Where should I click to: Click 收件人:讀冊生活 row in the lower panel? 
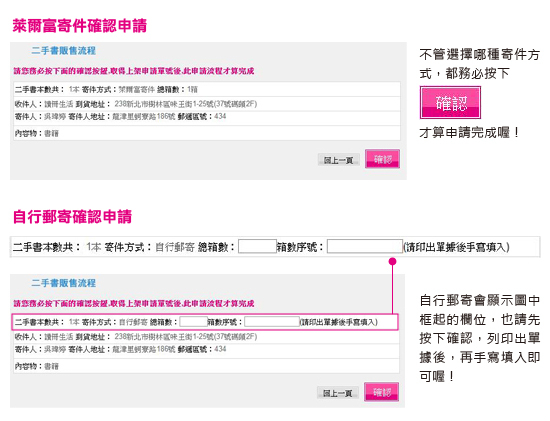point(206,337)
